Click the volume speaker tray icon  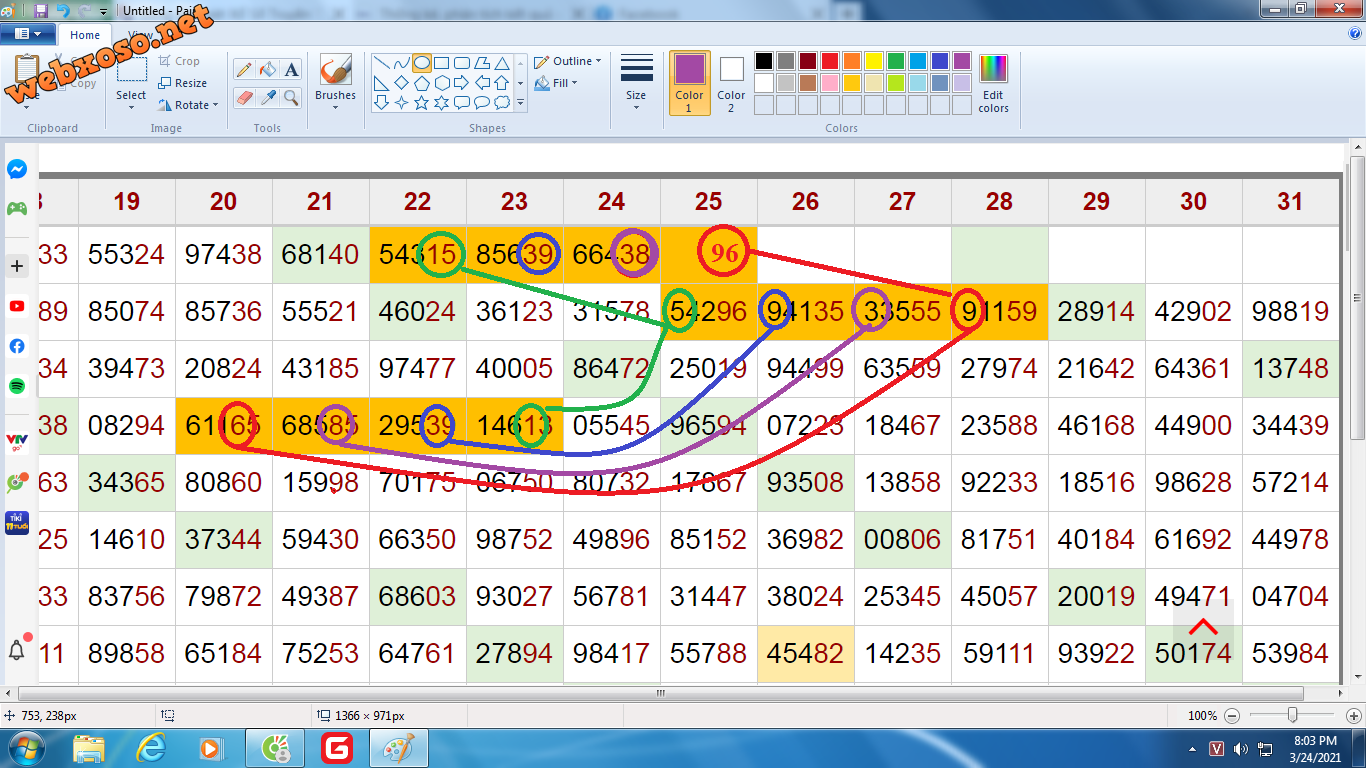1241,748
